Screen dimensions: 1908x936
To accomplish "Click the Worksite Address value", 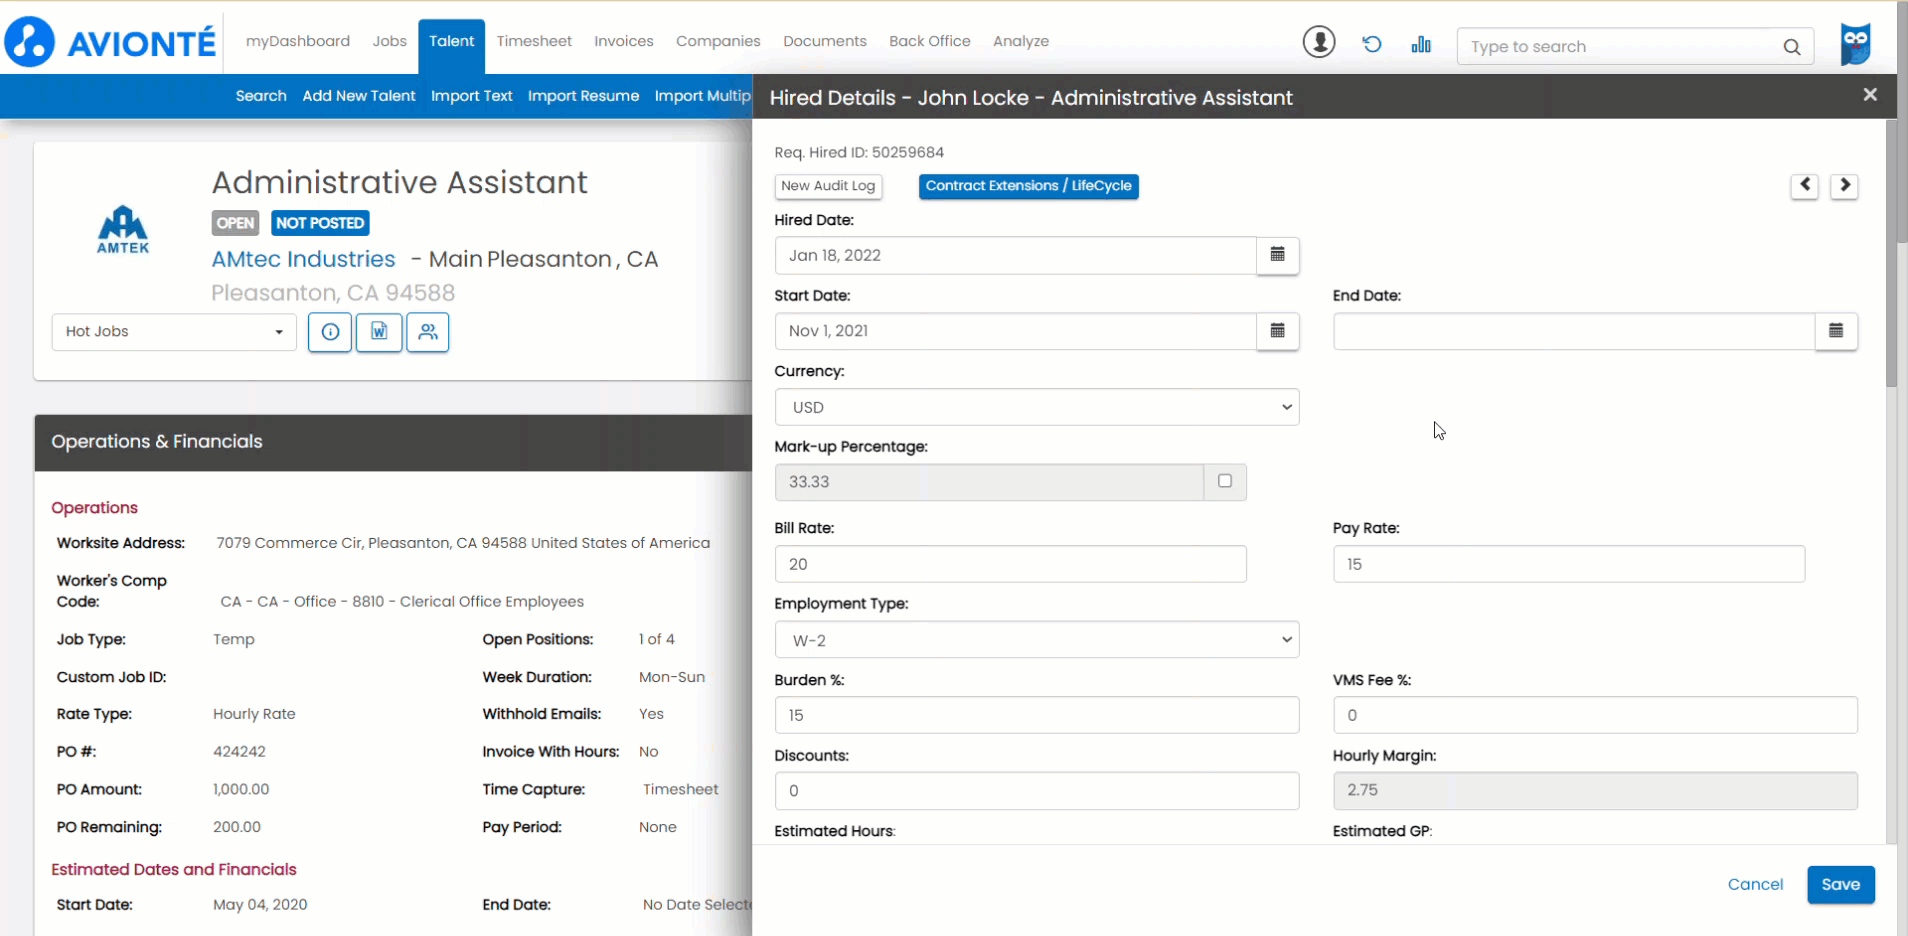I will click(463, 543).
